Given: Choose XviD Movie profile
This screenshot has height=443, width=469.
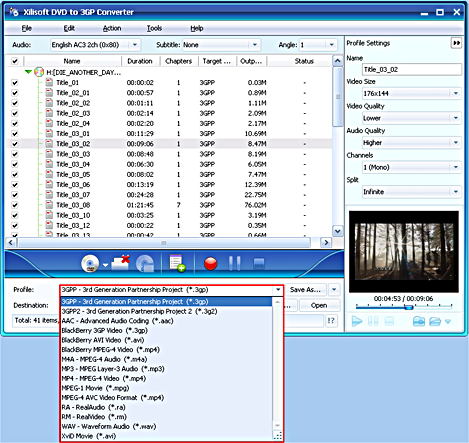Looking at the screenshot, I should tap(167, 436).
